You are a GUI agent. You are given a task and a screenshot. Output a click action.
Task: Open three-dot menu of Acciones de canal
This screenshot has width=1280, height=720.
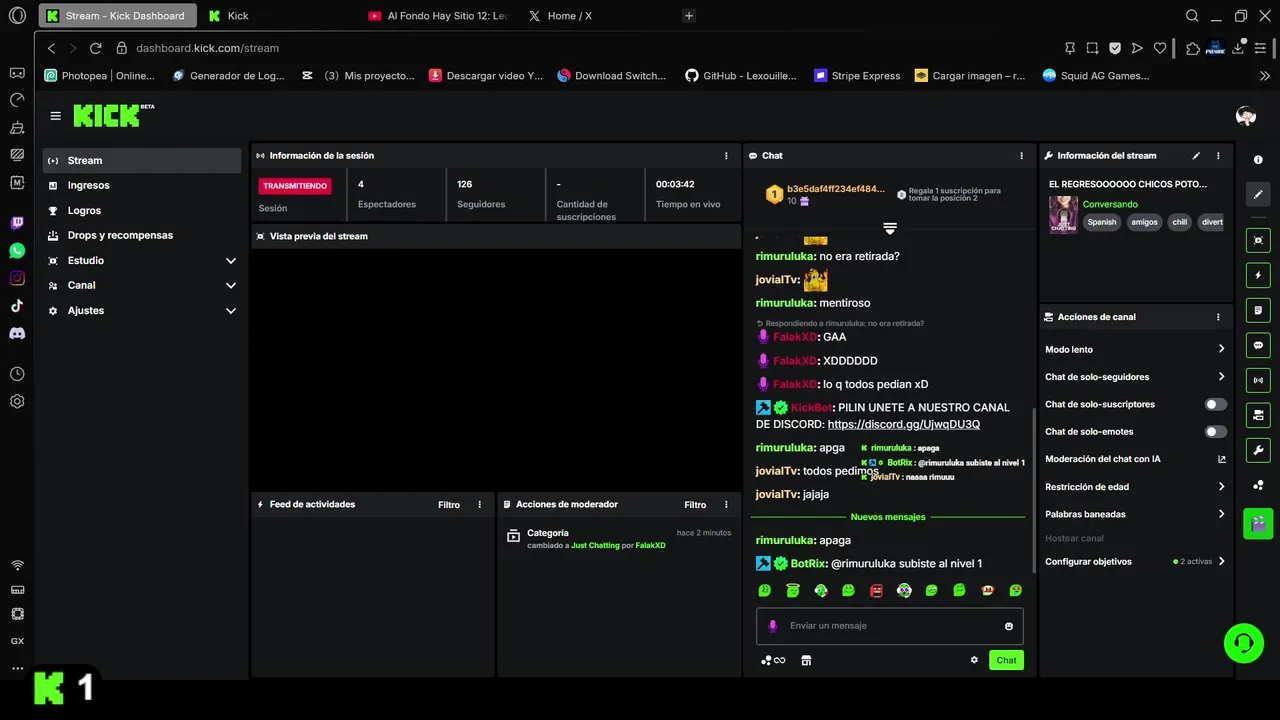1218,317
